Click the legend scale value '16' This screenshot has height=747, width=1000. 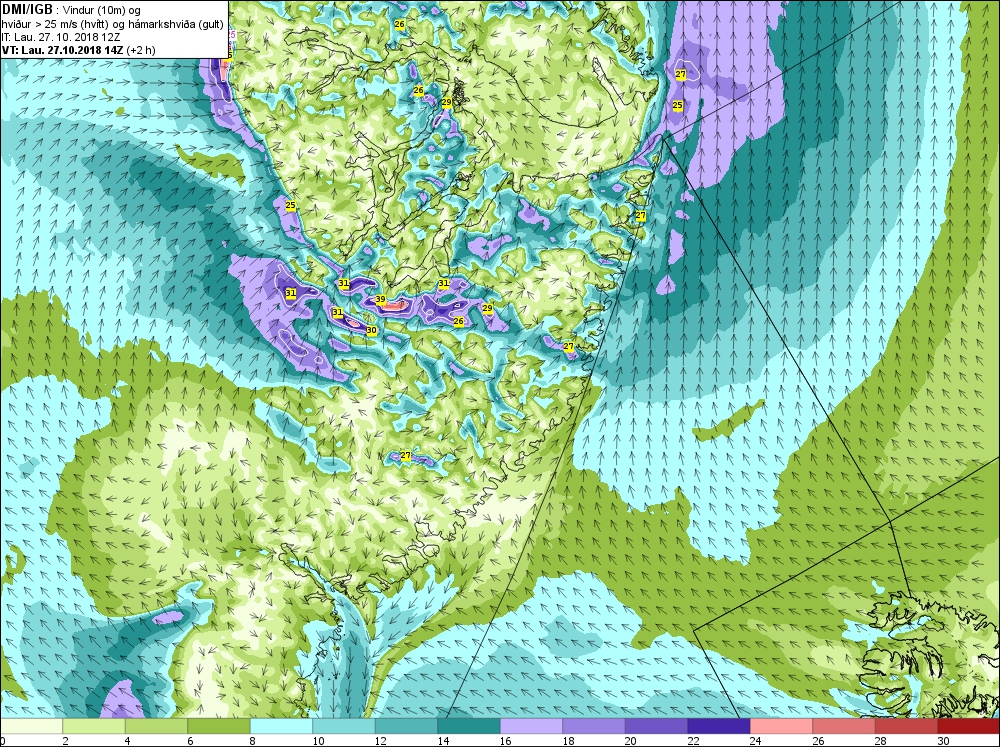tap(506, 741)
